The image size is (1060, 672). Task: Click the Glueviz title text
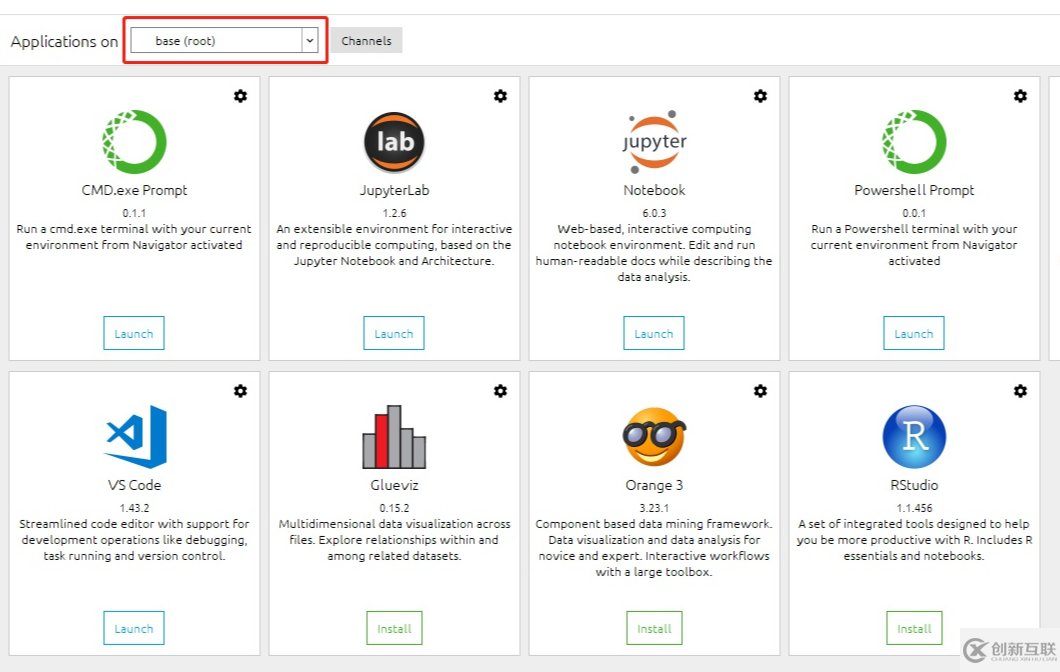click(394, 485)
